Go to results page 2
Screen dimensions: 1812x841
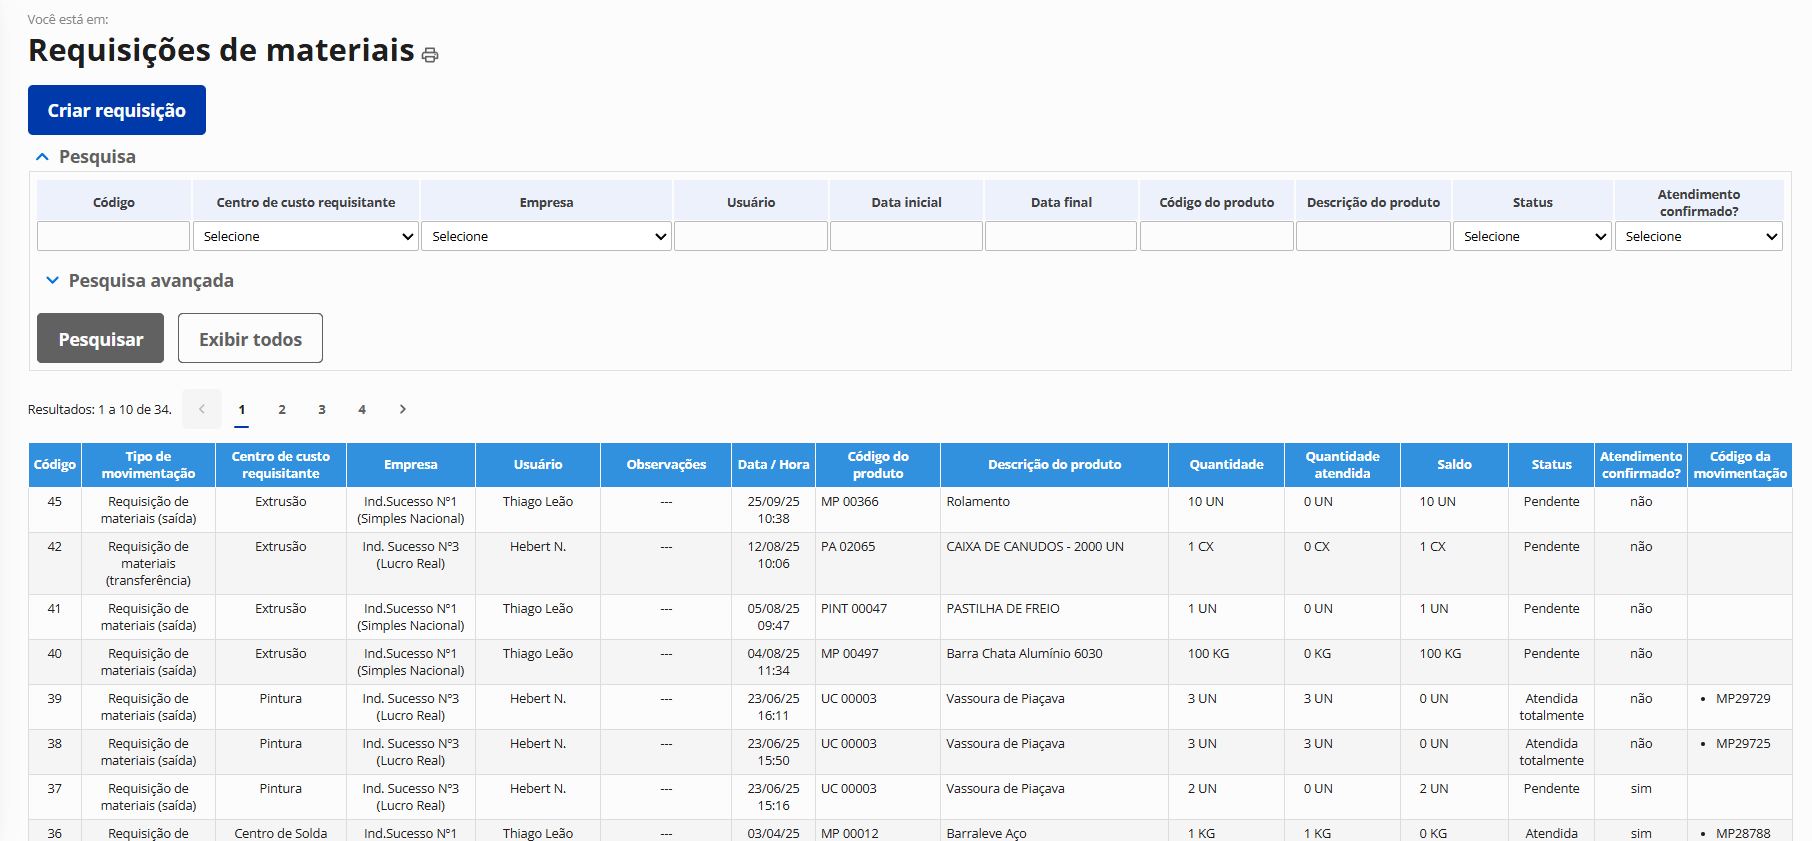282,409
